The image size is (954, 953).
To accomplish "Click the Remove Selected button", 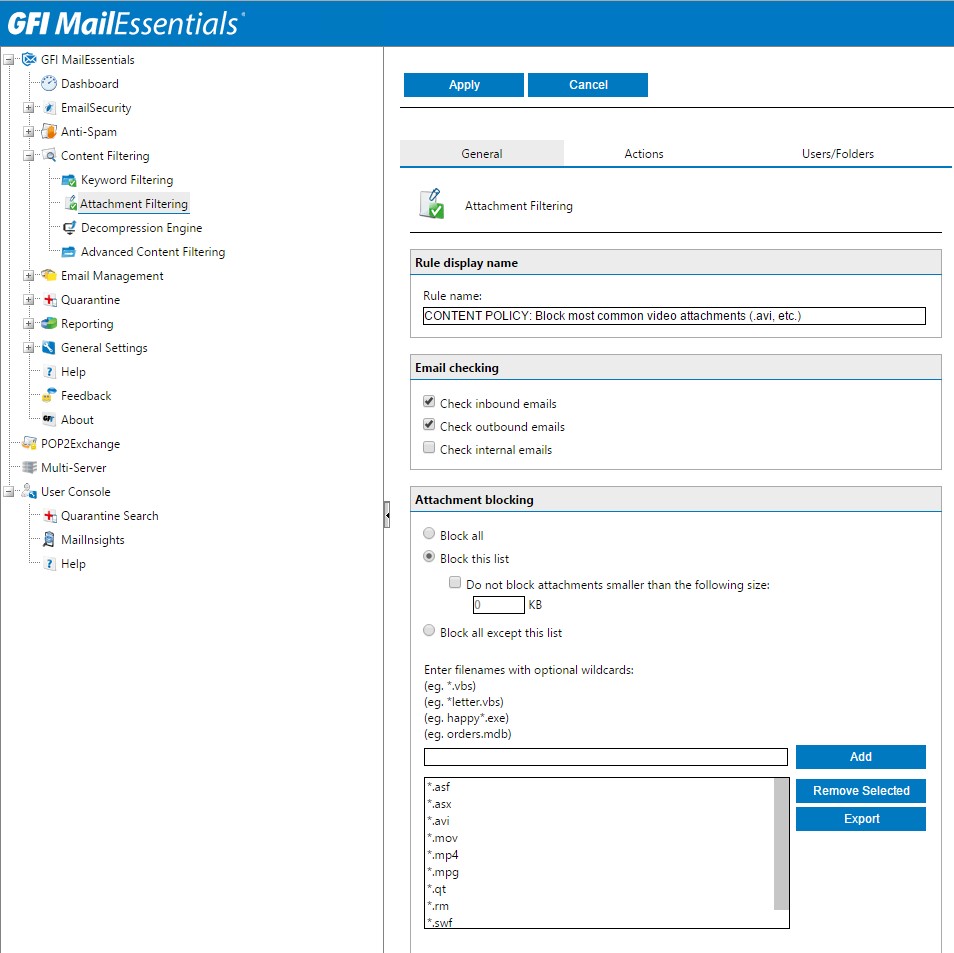I will point(861,791).
